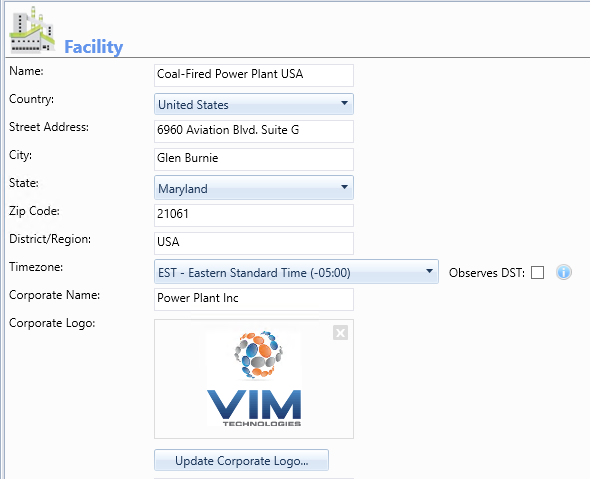The height and width of the screenshot is (479, 590).
Task: Focus the Street Address input field
Action: (254, 131)
